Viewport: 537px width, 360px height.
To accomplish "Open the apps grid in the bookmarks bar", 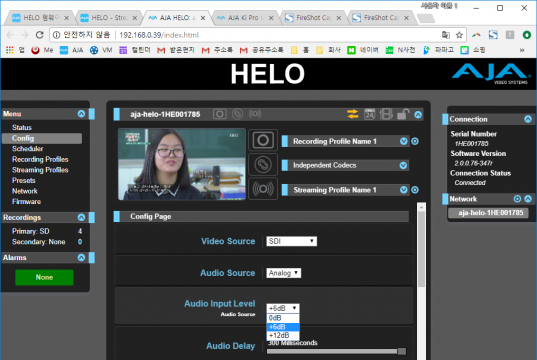I will [x=10, y=50].
